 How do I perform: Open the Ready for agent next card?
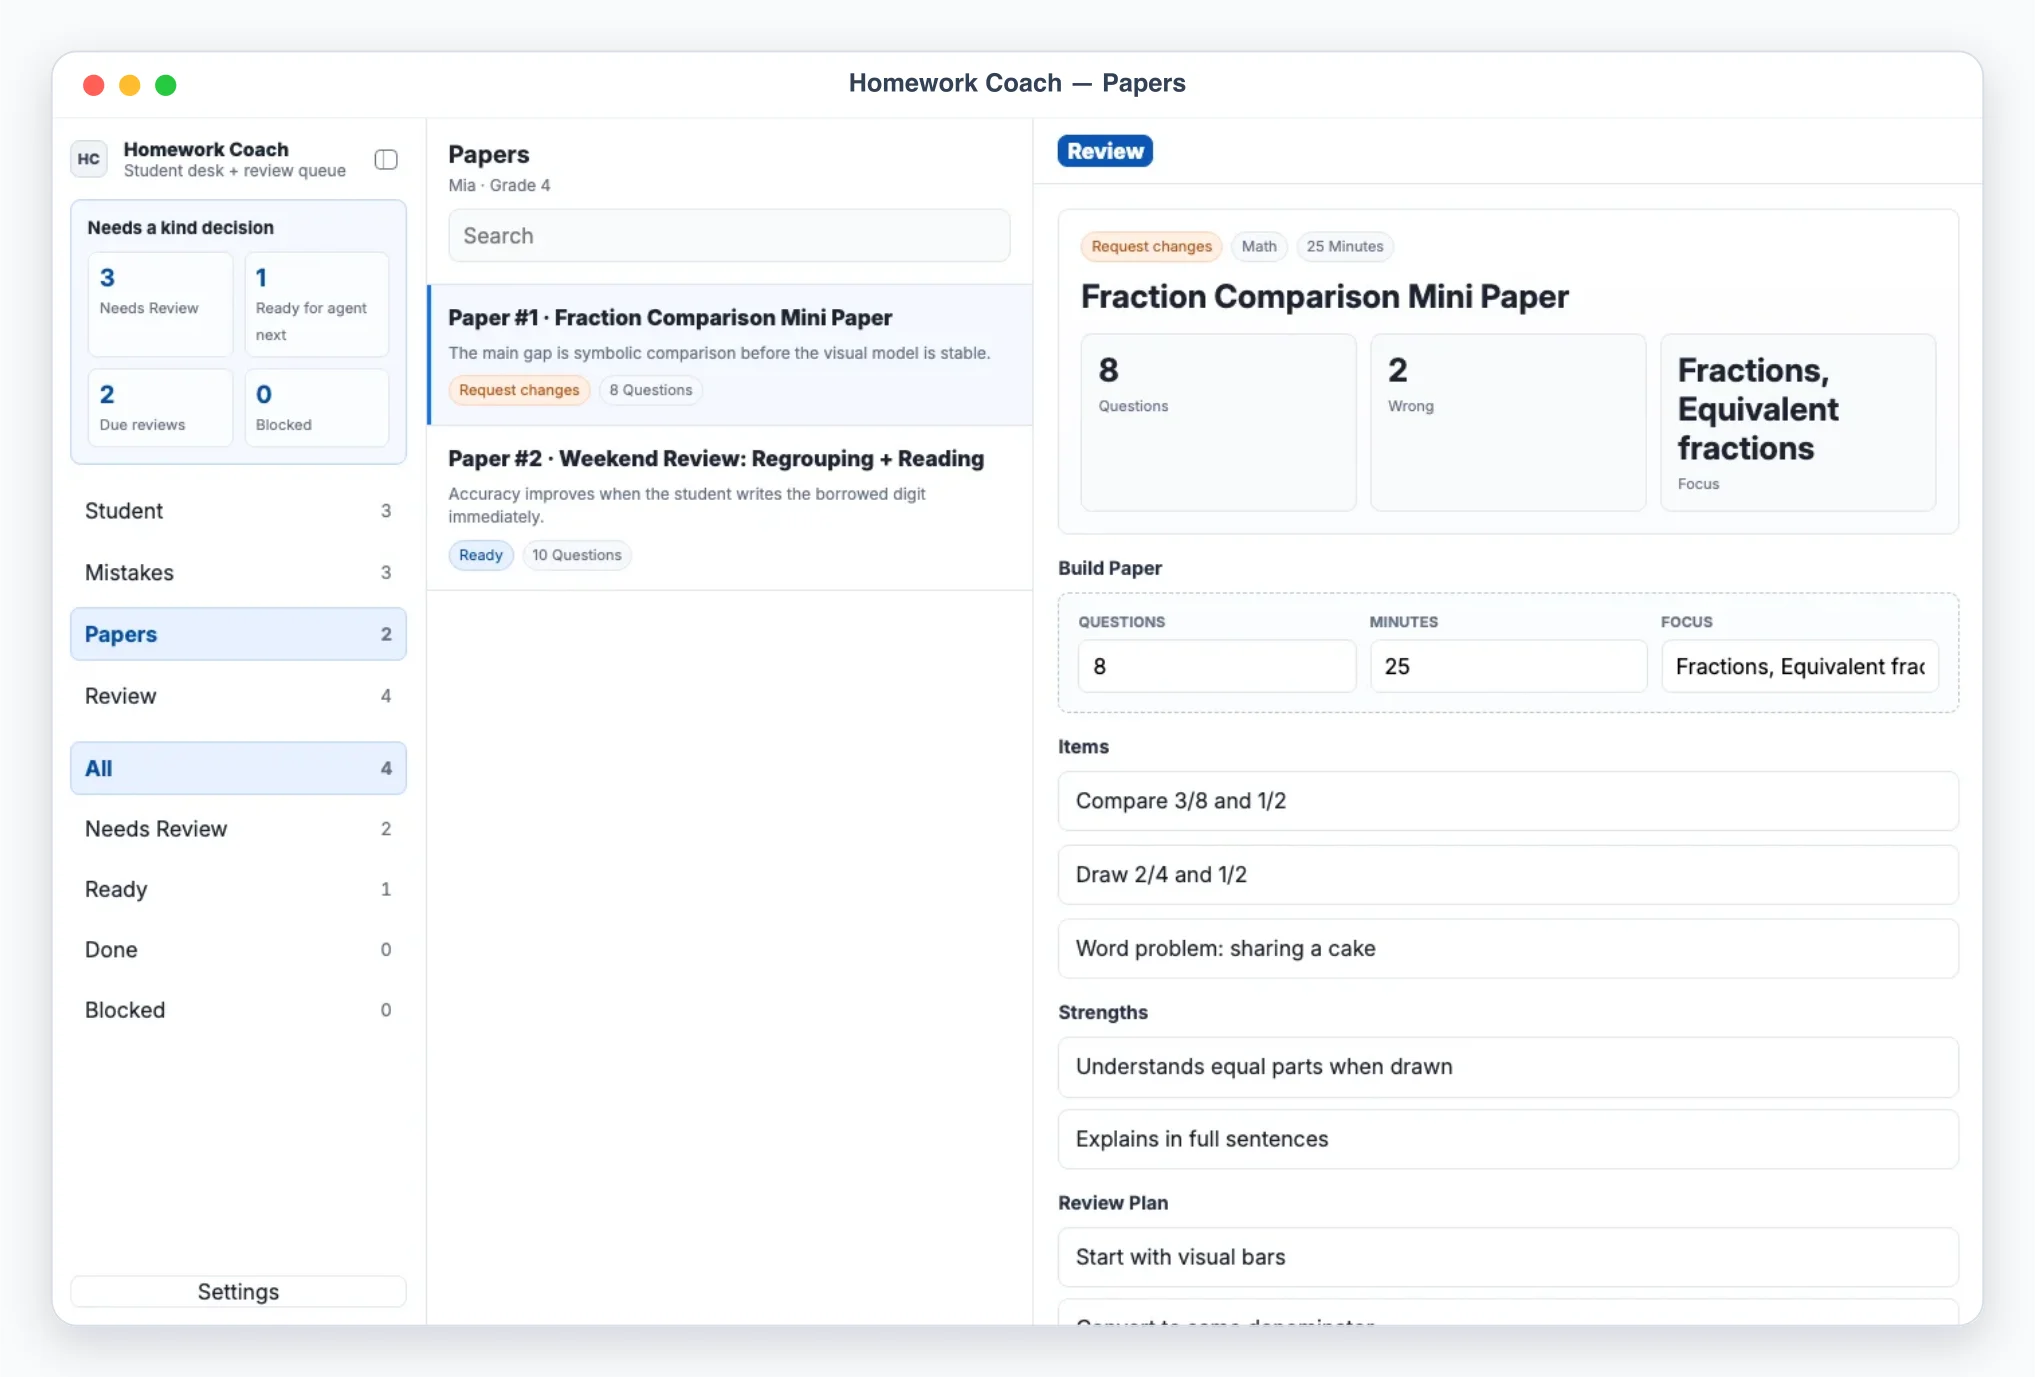[x=317, y=304]
